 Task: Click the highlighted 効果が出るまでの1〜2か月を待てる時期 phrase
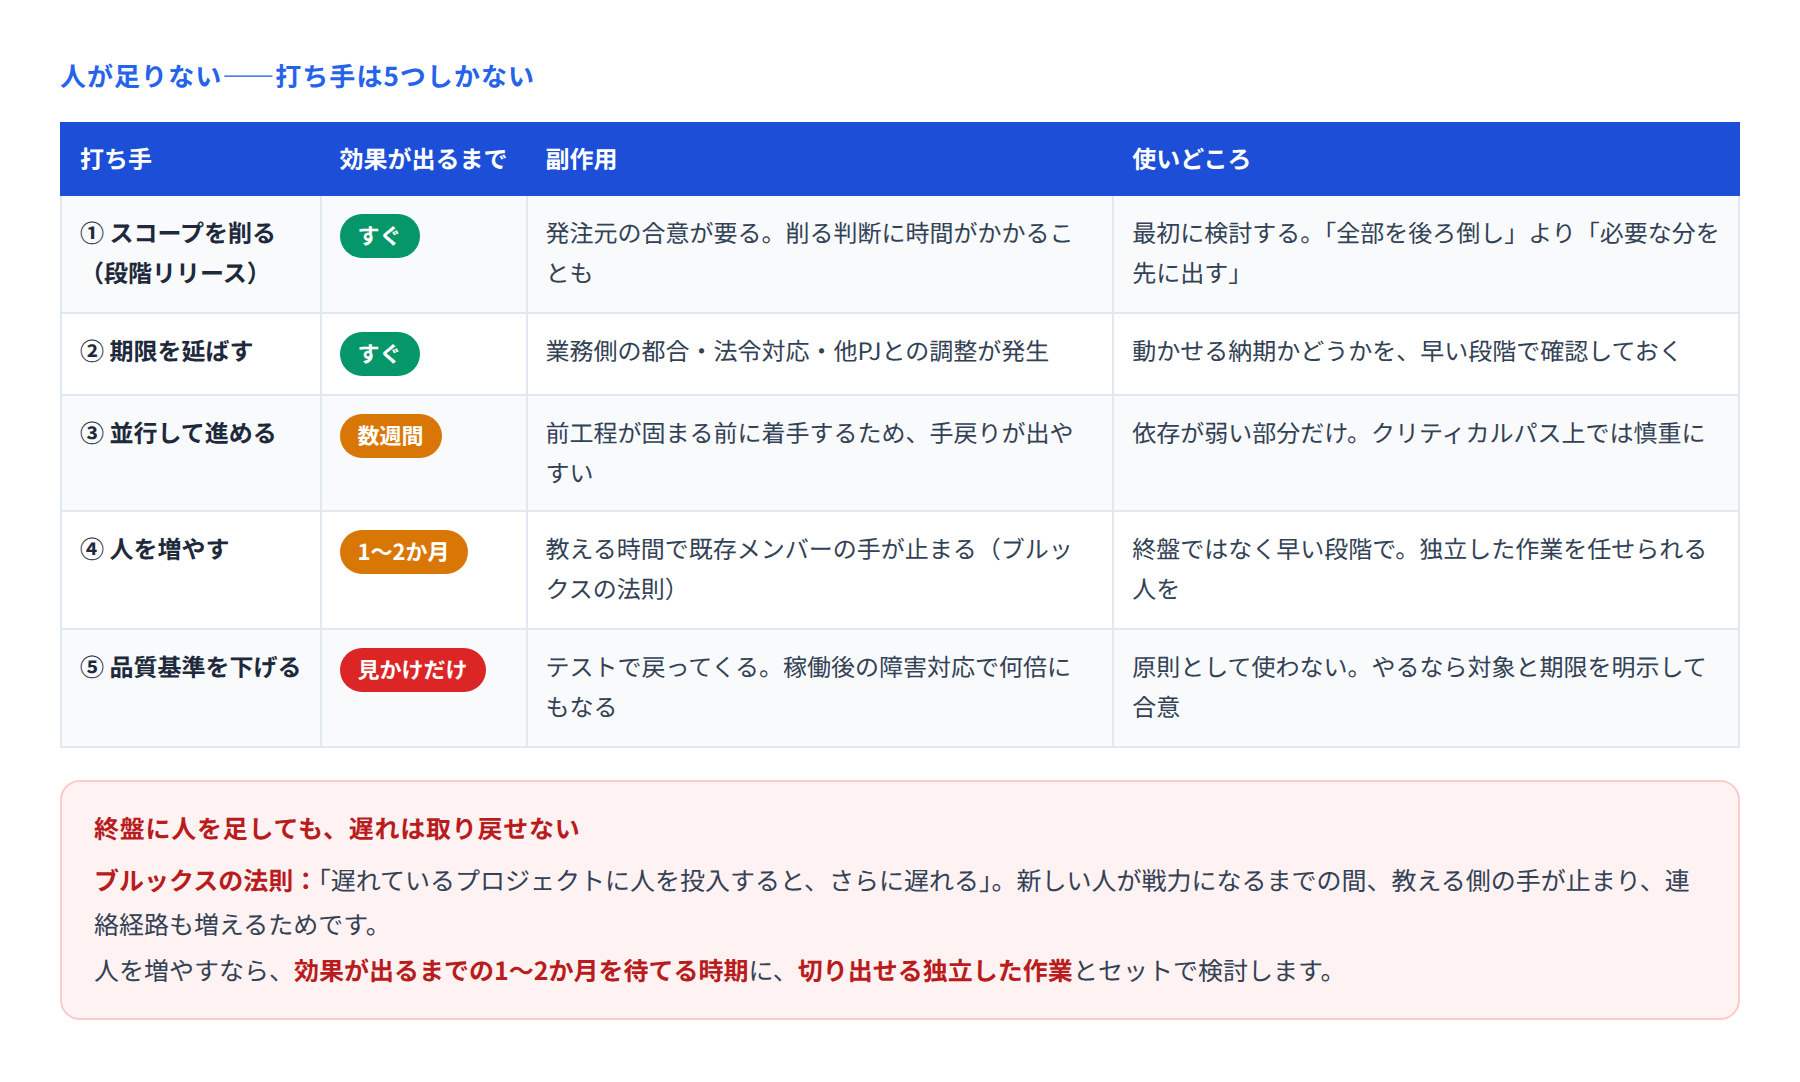[x=521, y=971]
